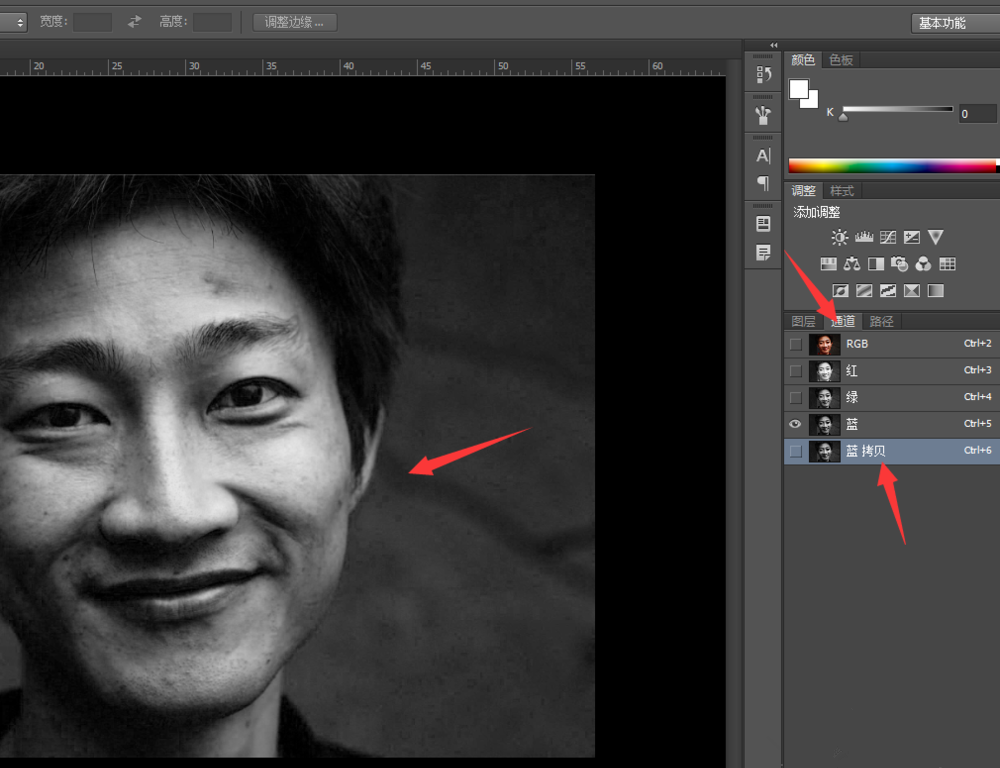Toggle visibility of 蓝 拷贝 channel

click(795, 452)
